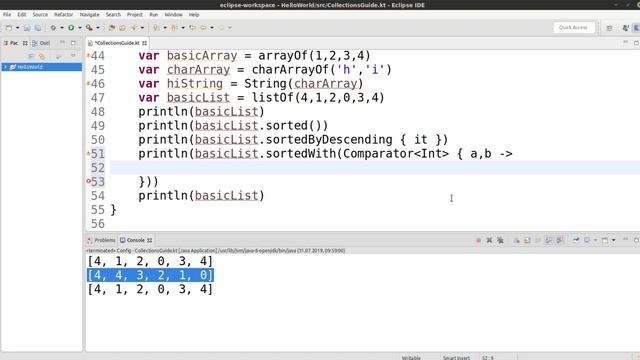The width and height of the screenshot is (640, 360).
Task: Open the External Tools dropdown arrow
Action: pos(98,28)
